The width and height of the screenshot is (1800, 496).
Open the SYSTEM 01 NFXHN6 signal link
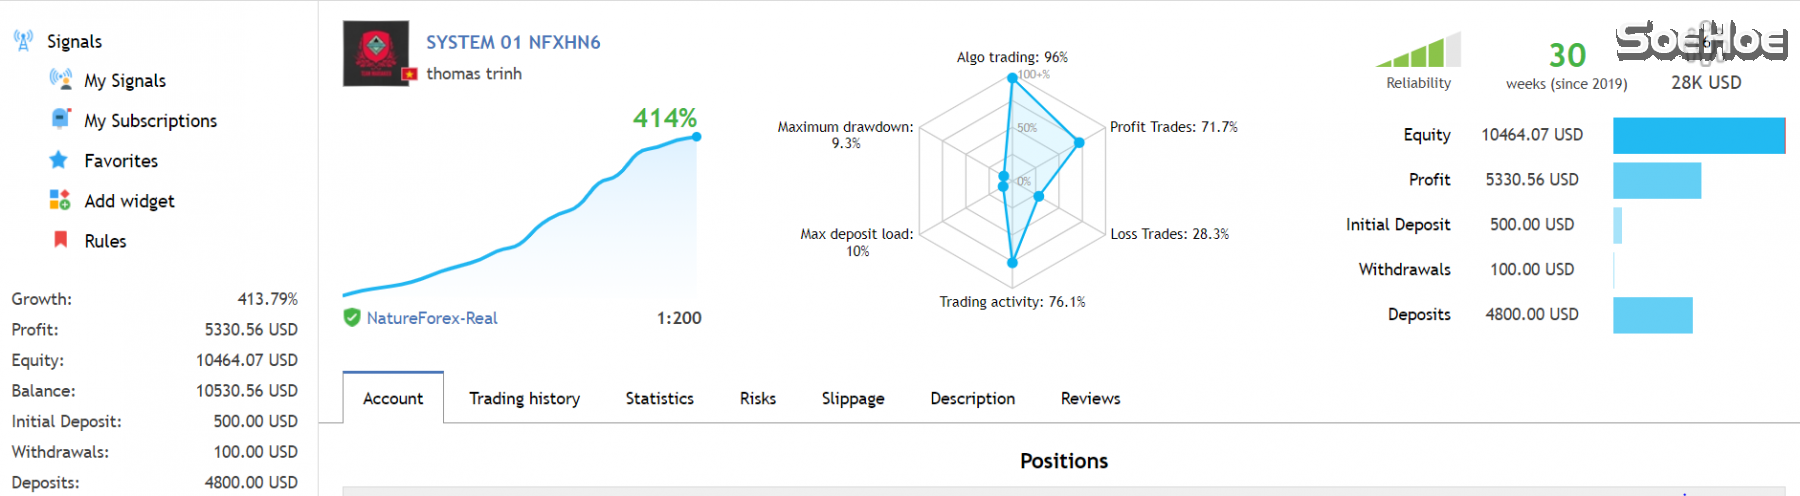click(513, 42)
